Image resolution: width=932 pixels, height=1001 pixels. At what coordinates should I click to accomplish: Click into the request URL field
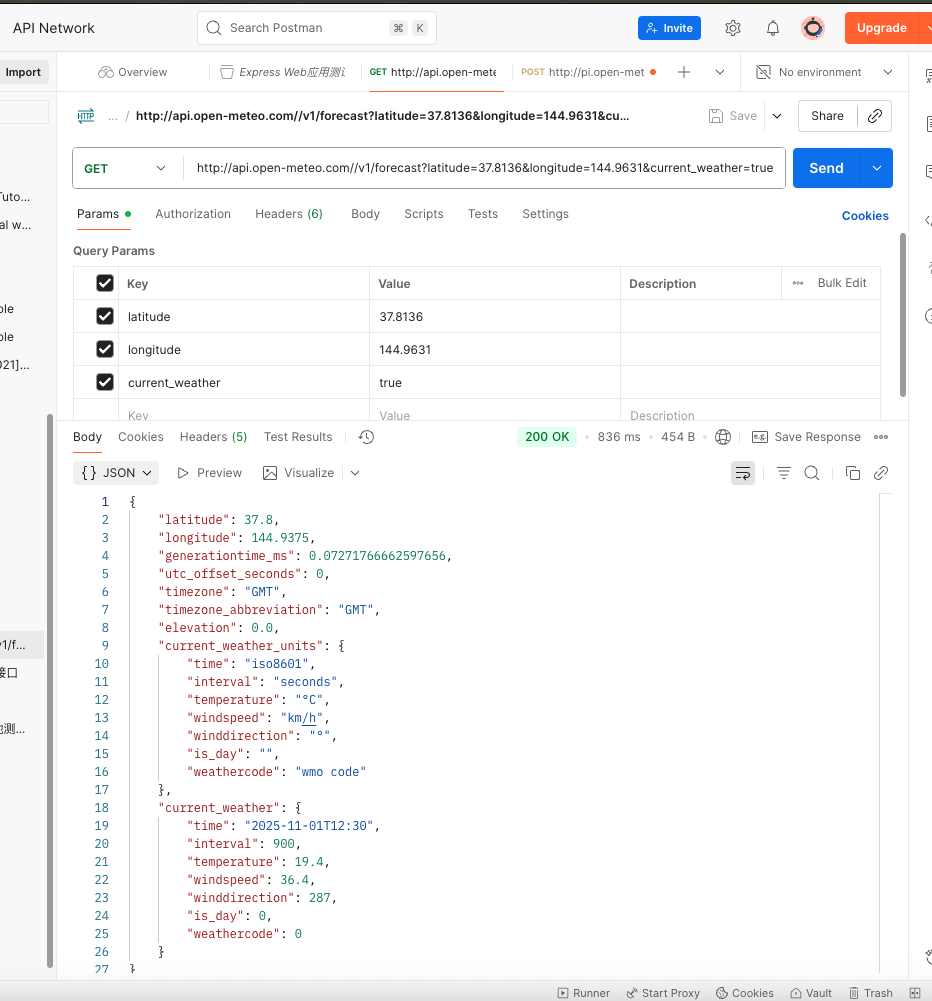485,168
